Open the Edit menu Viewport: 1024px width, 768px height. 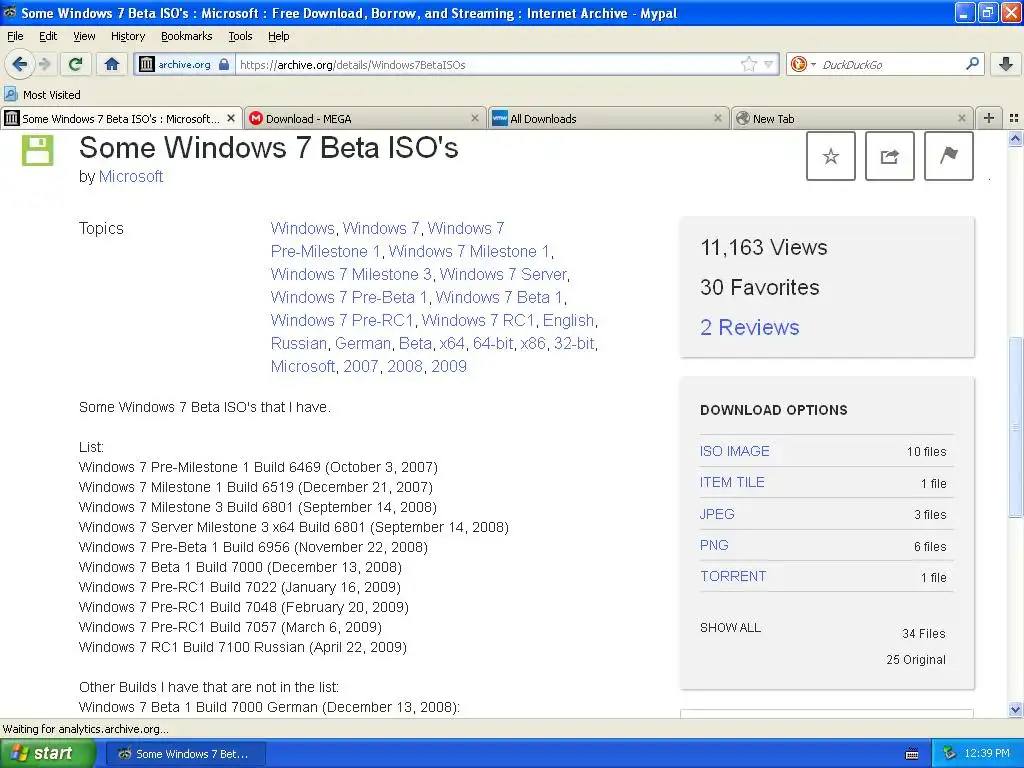pyautogui.click(x=48, y=36)
